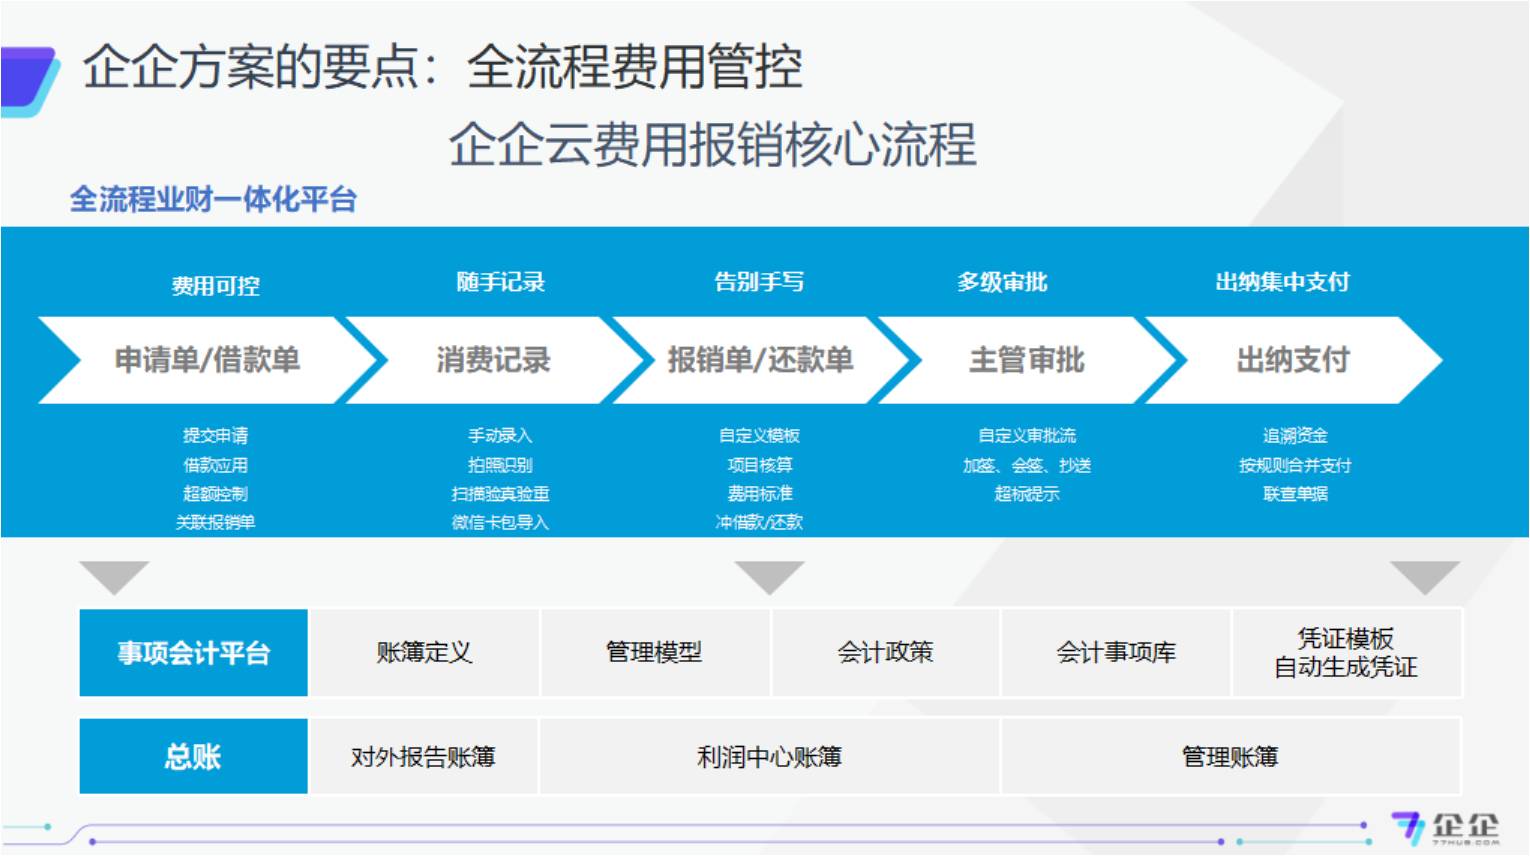Select the 消费记录 arrow step
This screenshot has height=856, width=1530.
click(493, 360)
